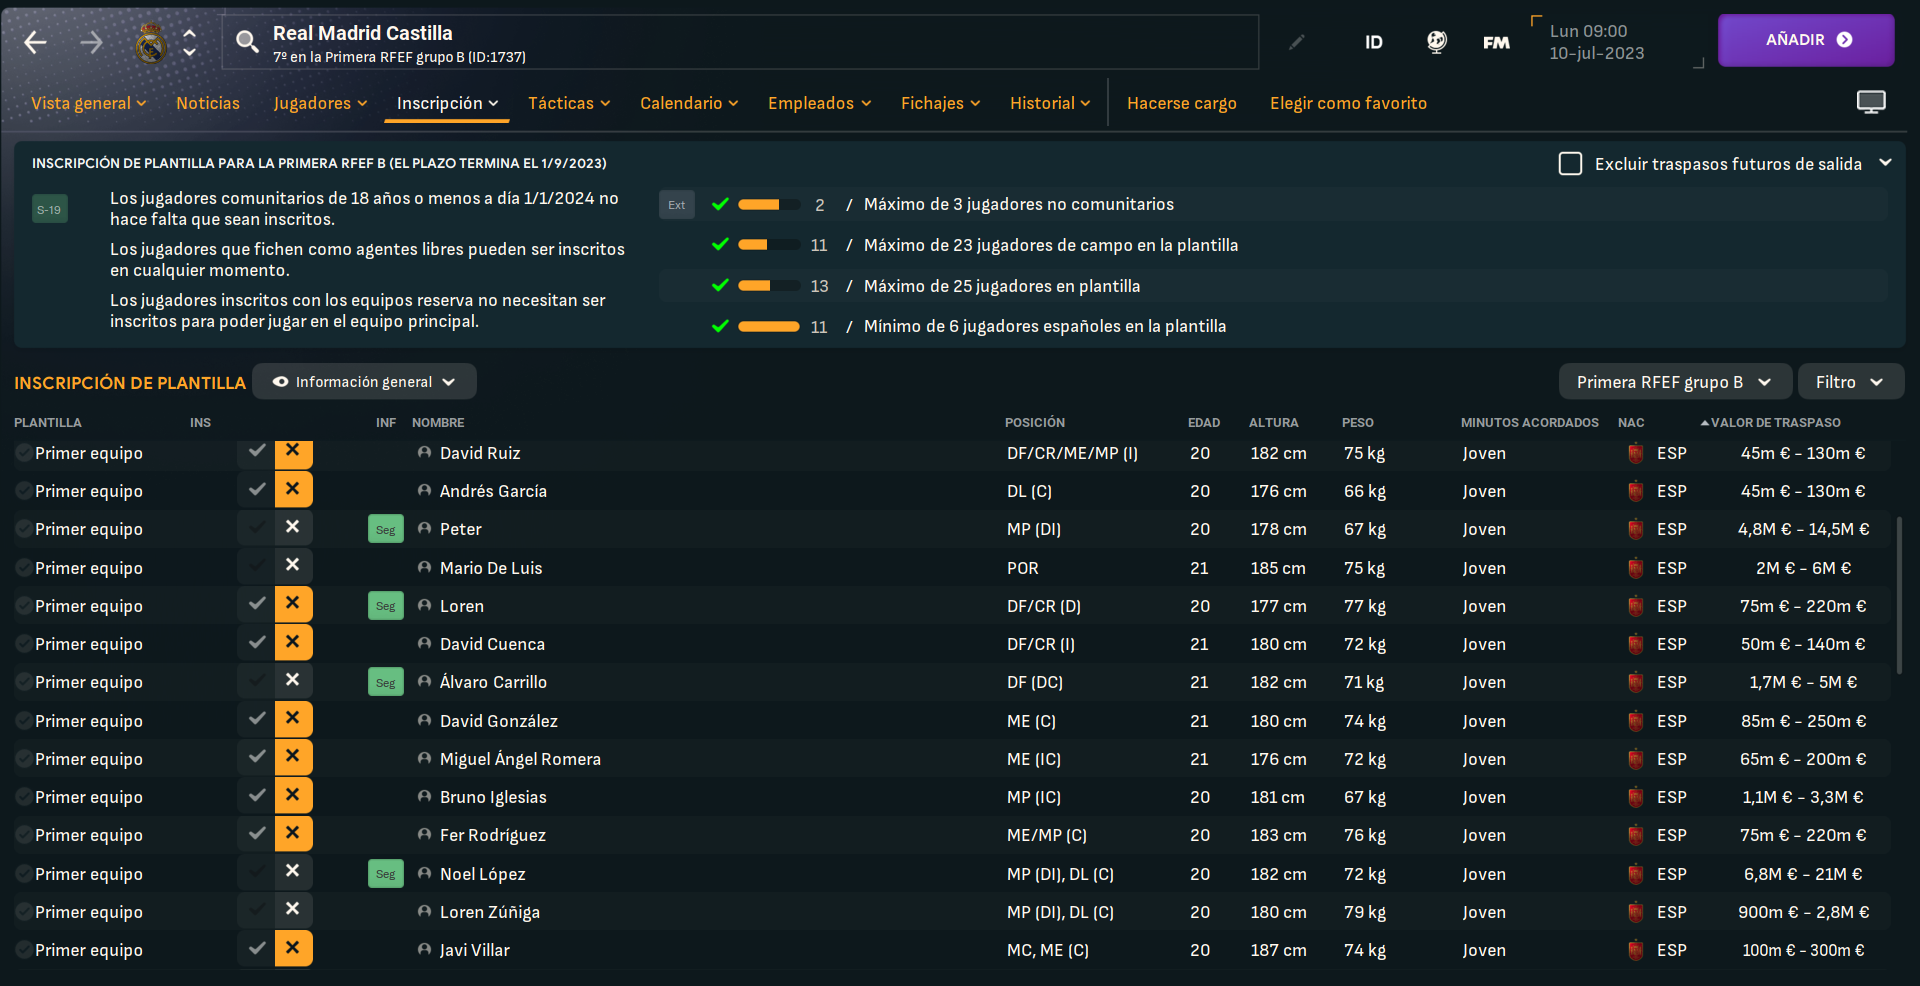Open the Filtro dropdown
The height and width of the screenshot is (986, 1920).
point(1850,382)
